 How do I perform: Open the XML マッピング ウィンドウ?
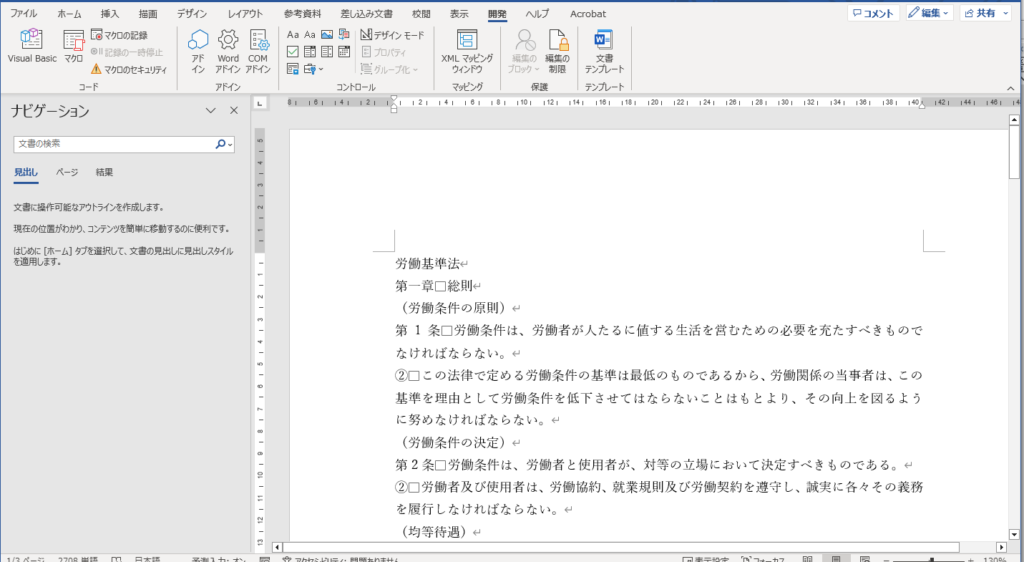pos(467,51)
